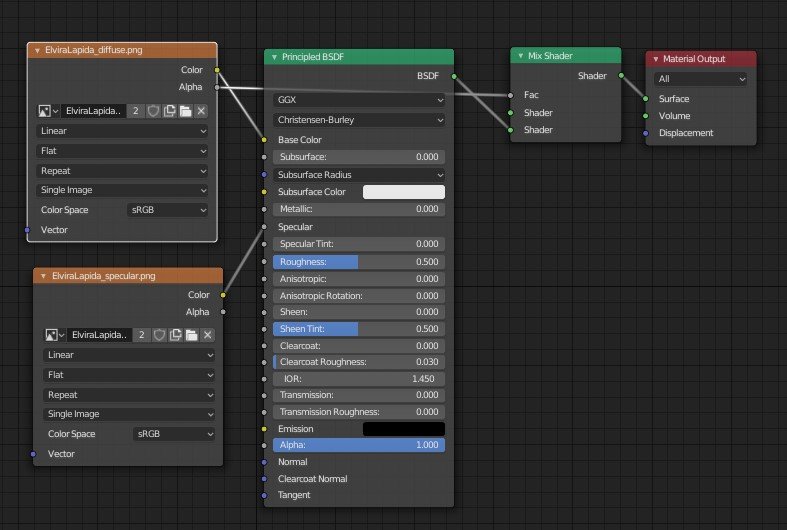Click the Subsurface Color white swatch
This screenshot has height=530, width=787.
[x=403, y=191]
